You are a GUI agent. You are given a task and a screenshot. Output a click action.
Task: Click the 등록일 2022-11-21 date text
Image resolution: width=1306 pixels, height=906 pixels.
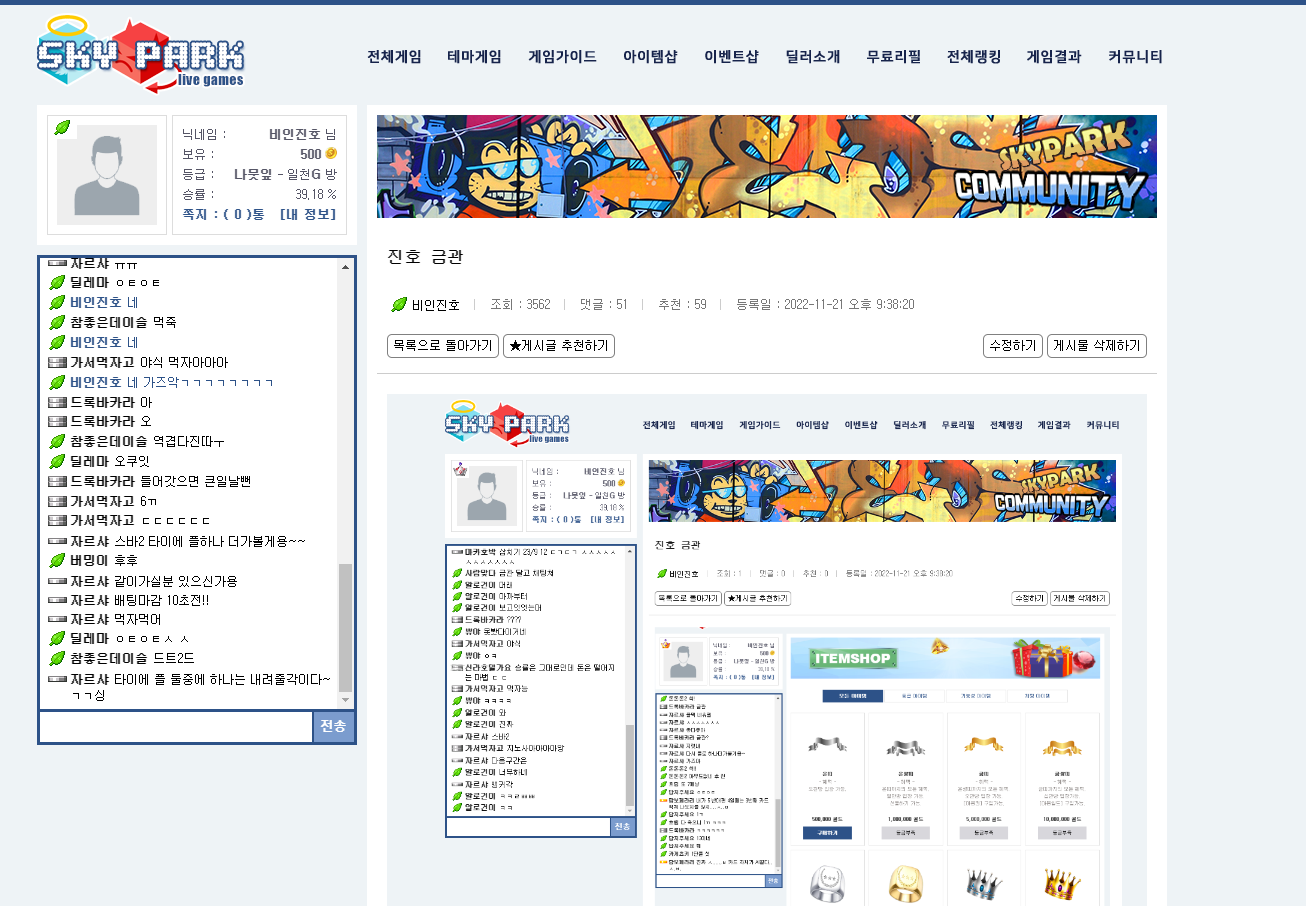point(825,305)
